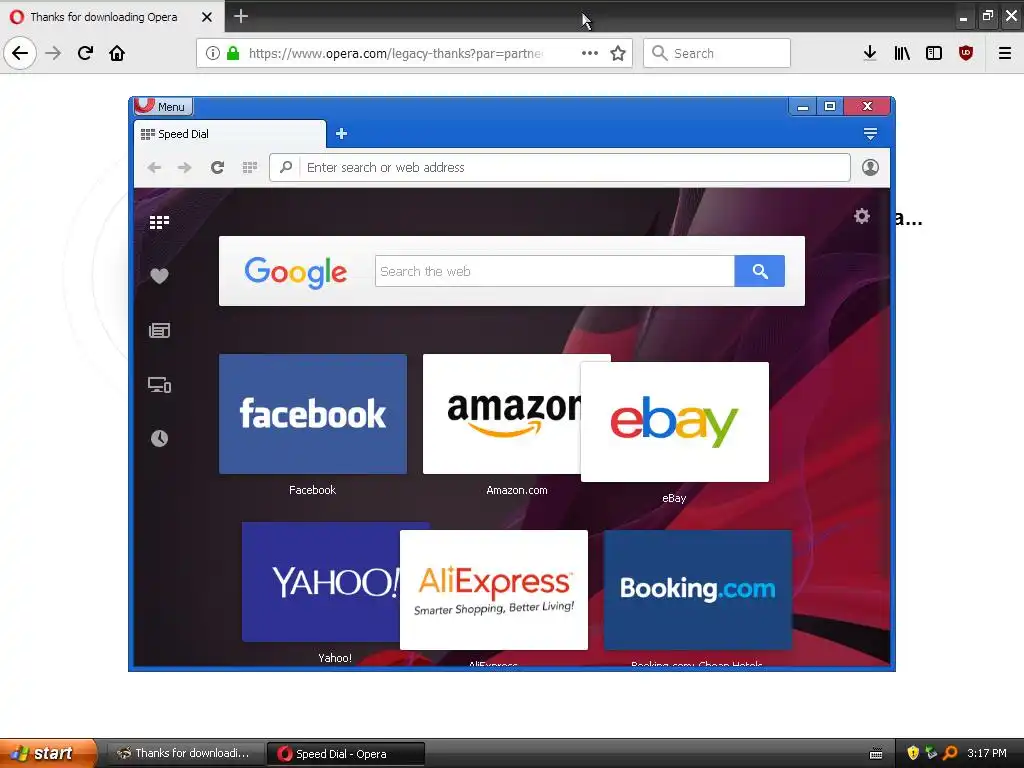This screenshot has height=768, width=1024.
Task: Click the tray magnifier icon
Action: click(x=950, y=753)
